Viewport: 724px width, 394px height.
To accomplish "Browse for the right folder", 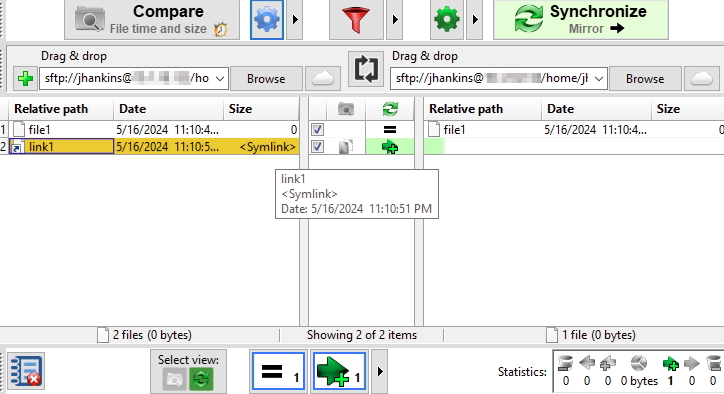I will pyautogui.click(x=645, y=79).
